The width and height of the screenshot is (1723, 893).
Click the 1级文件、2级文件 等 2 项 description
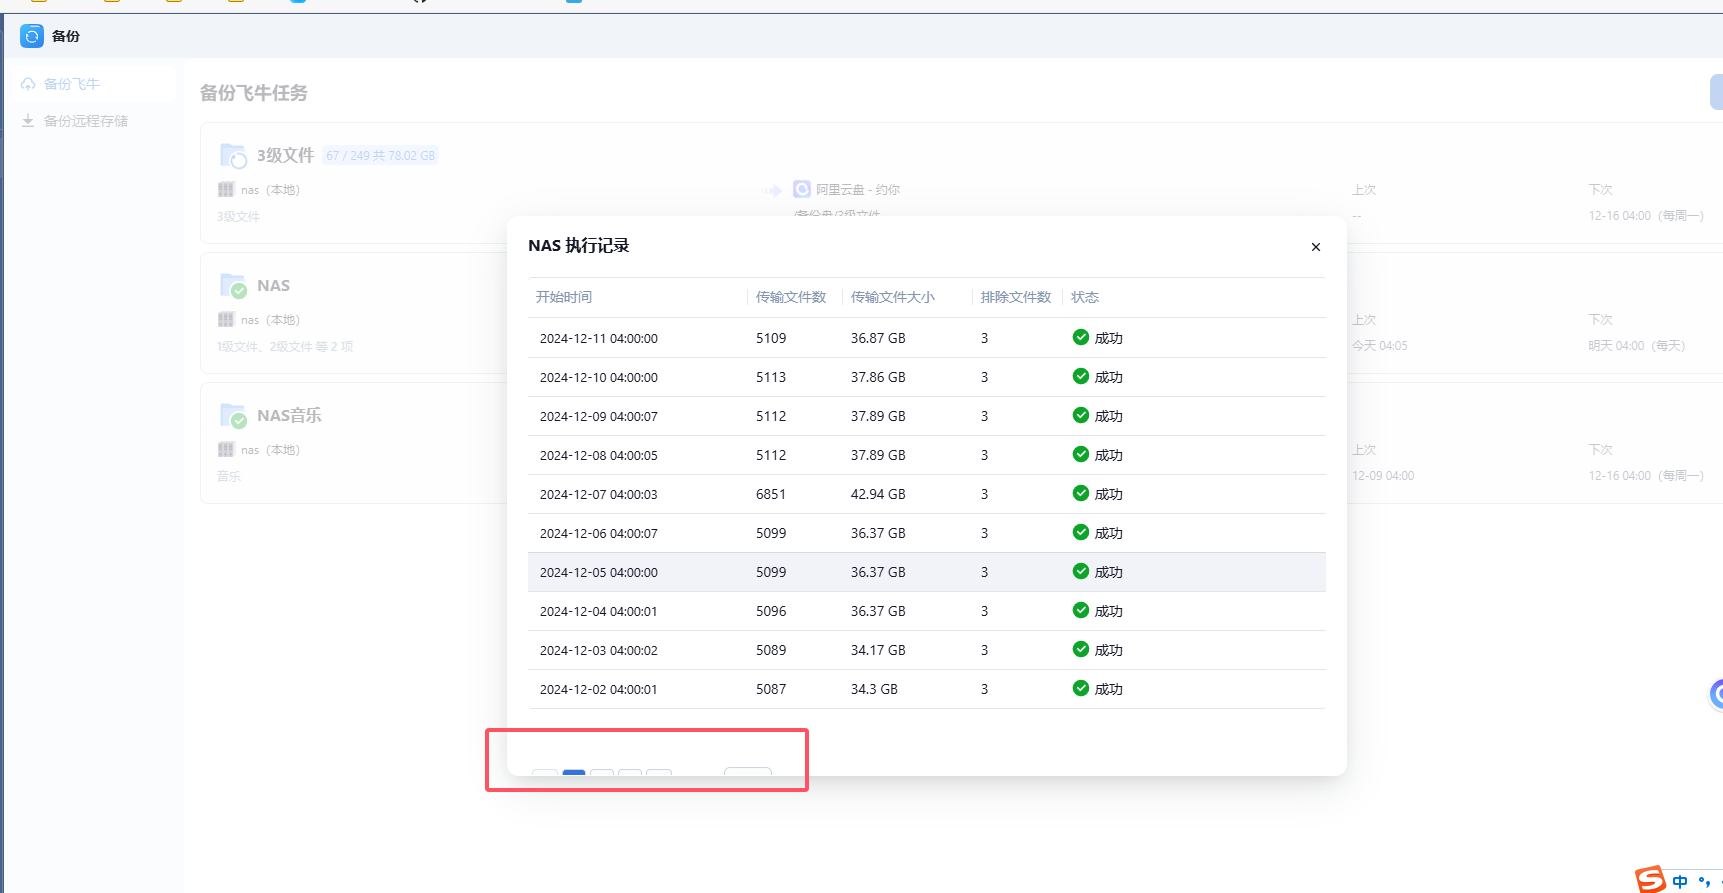pos(285,347)
